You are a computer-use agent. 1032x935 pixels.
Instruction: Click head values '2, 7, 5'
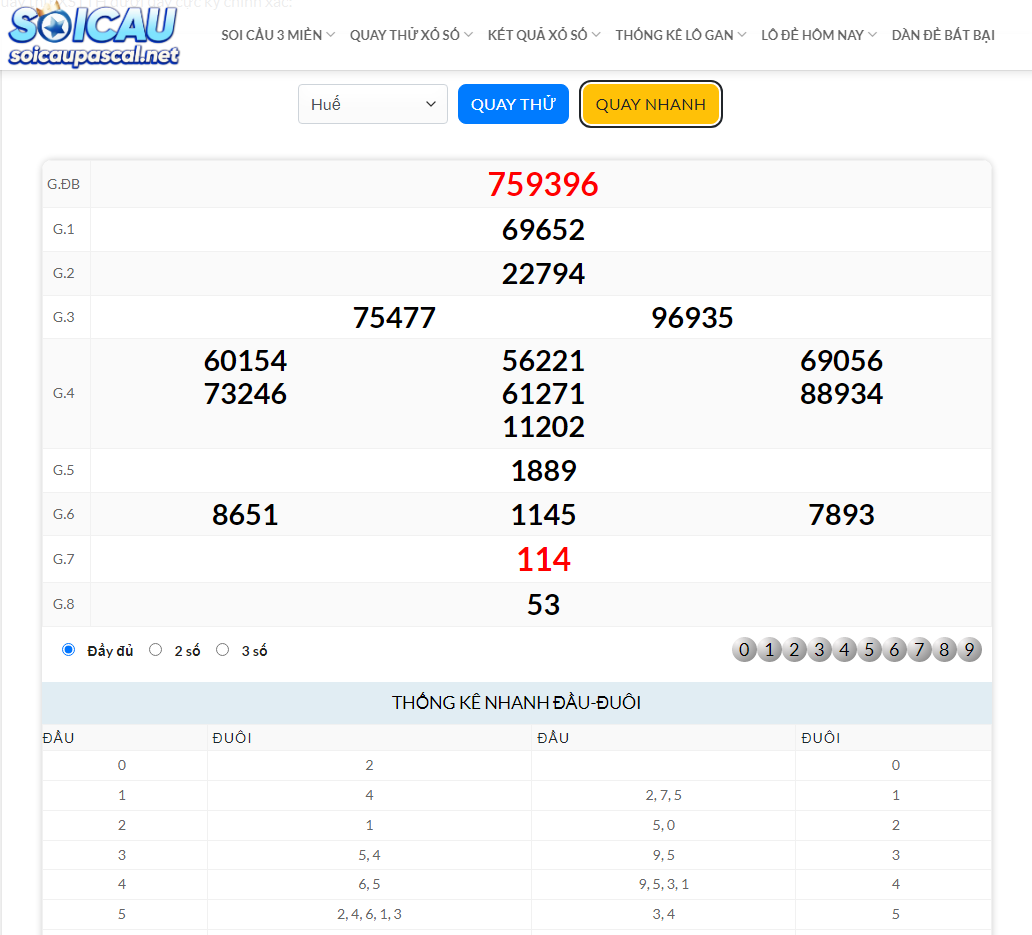663,796
